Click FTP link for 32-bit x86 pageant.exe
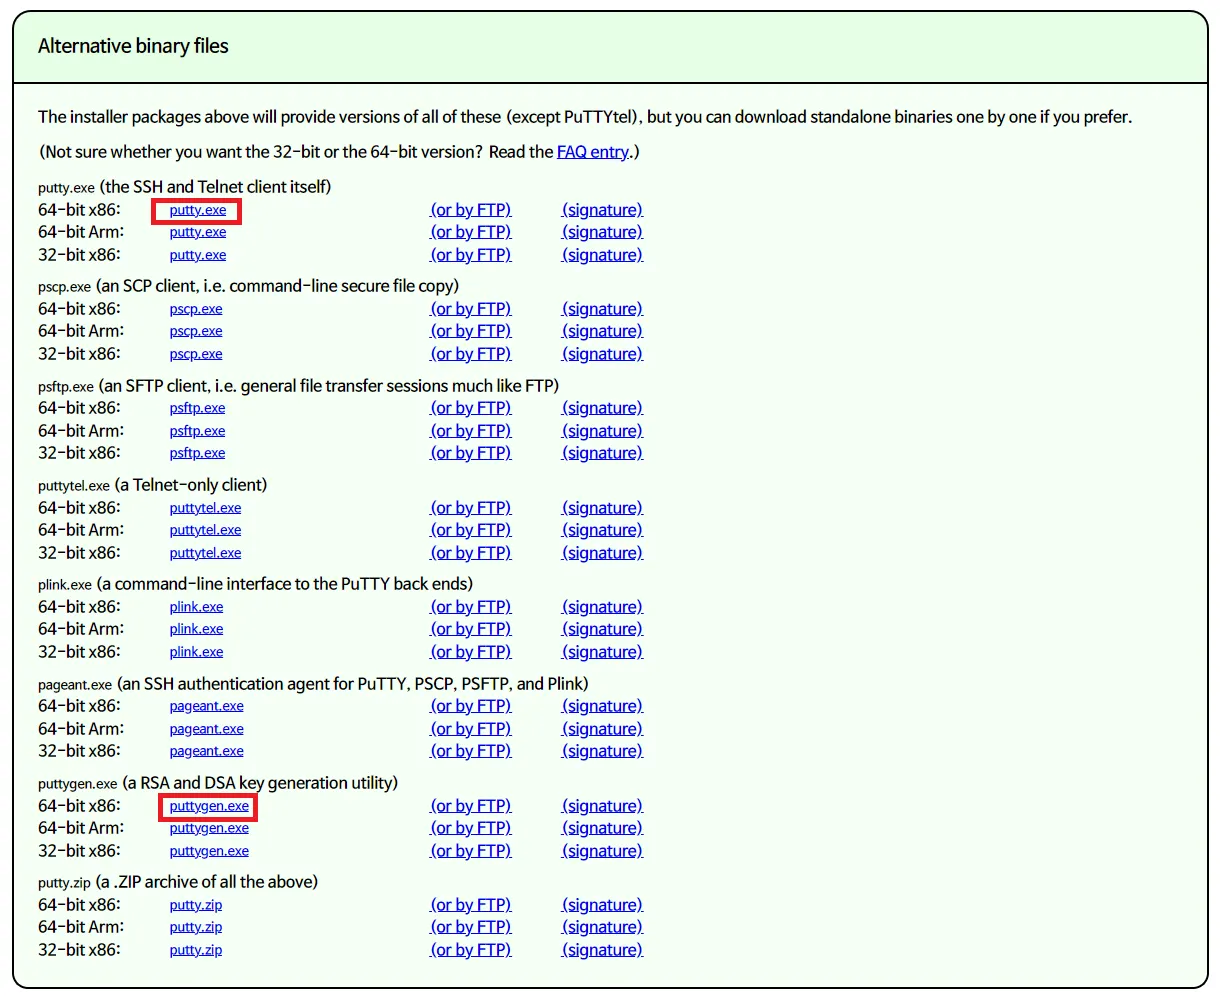 pyautogui.click(x=471, y=751)
